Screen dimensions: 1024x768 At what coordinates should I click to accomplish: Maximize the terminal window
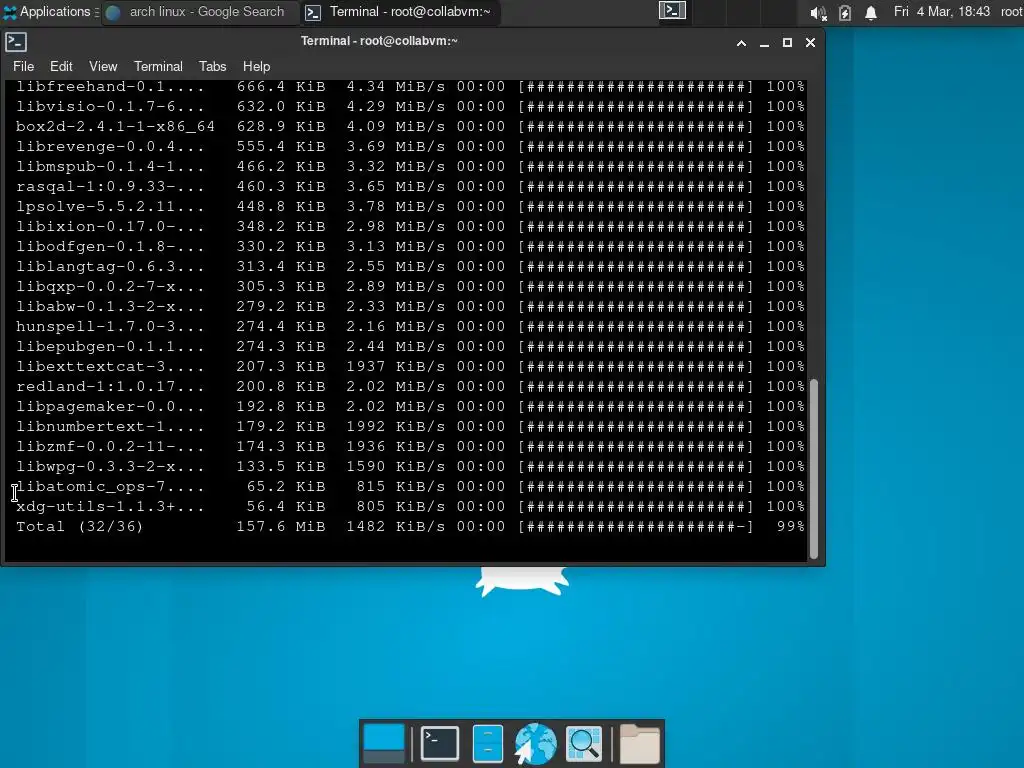(787, 43)
